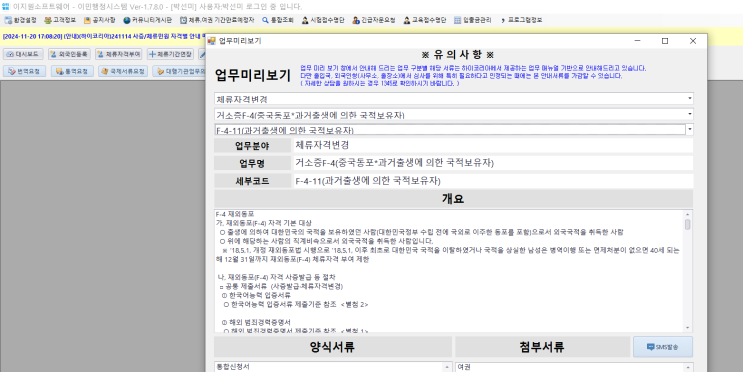
Task: Open 입출금관리 menu item
Action: click(472, 20)
